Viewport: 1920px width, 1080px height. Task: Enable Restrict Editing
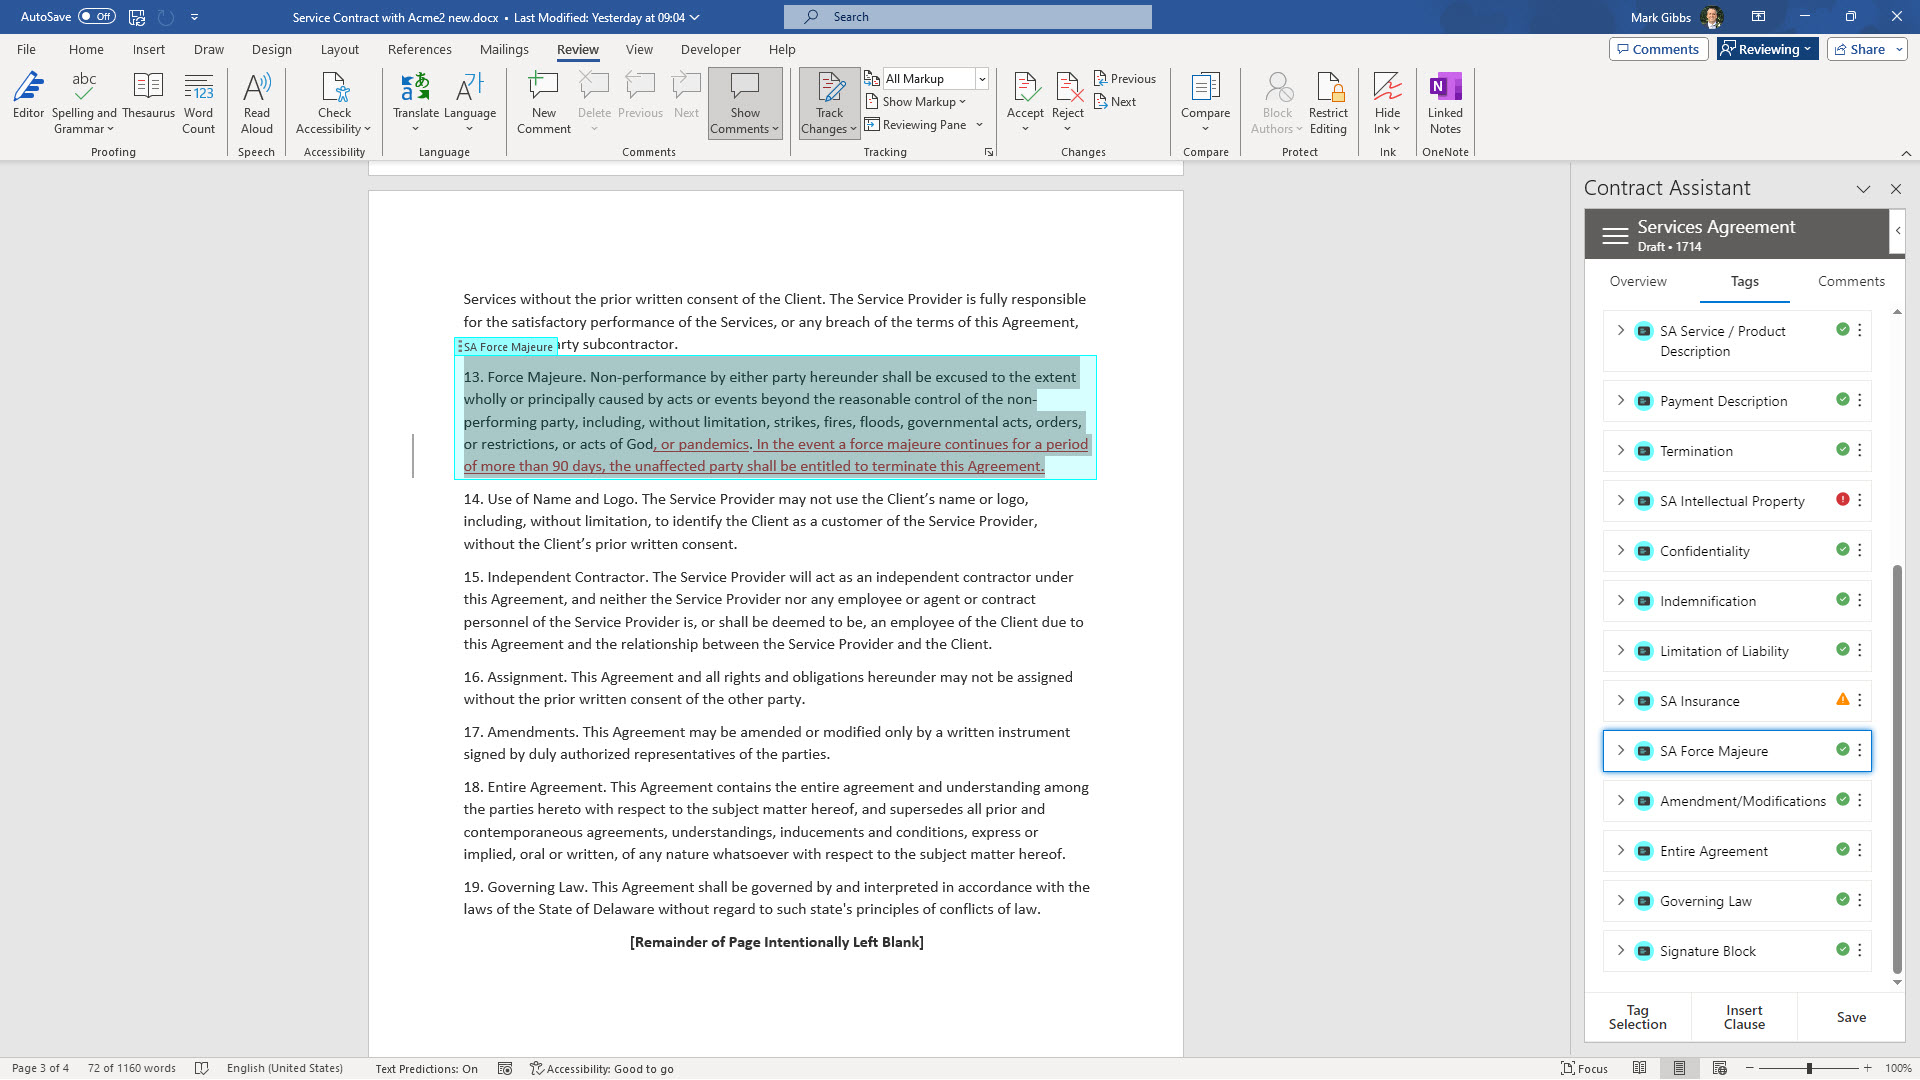pos(1328,100)
